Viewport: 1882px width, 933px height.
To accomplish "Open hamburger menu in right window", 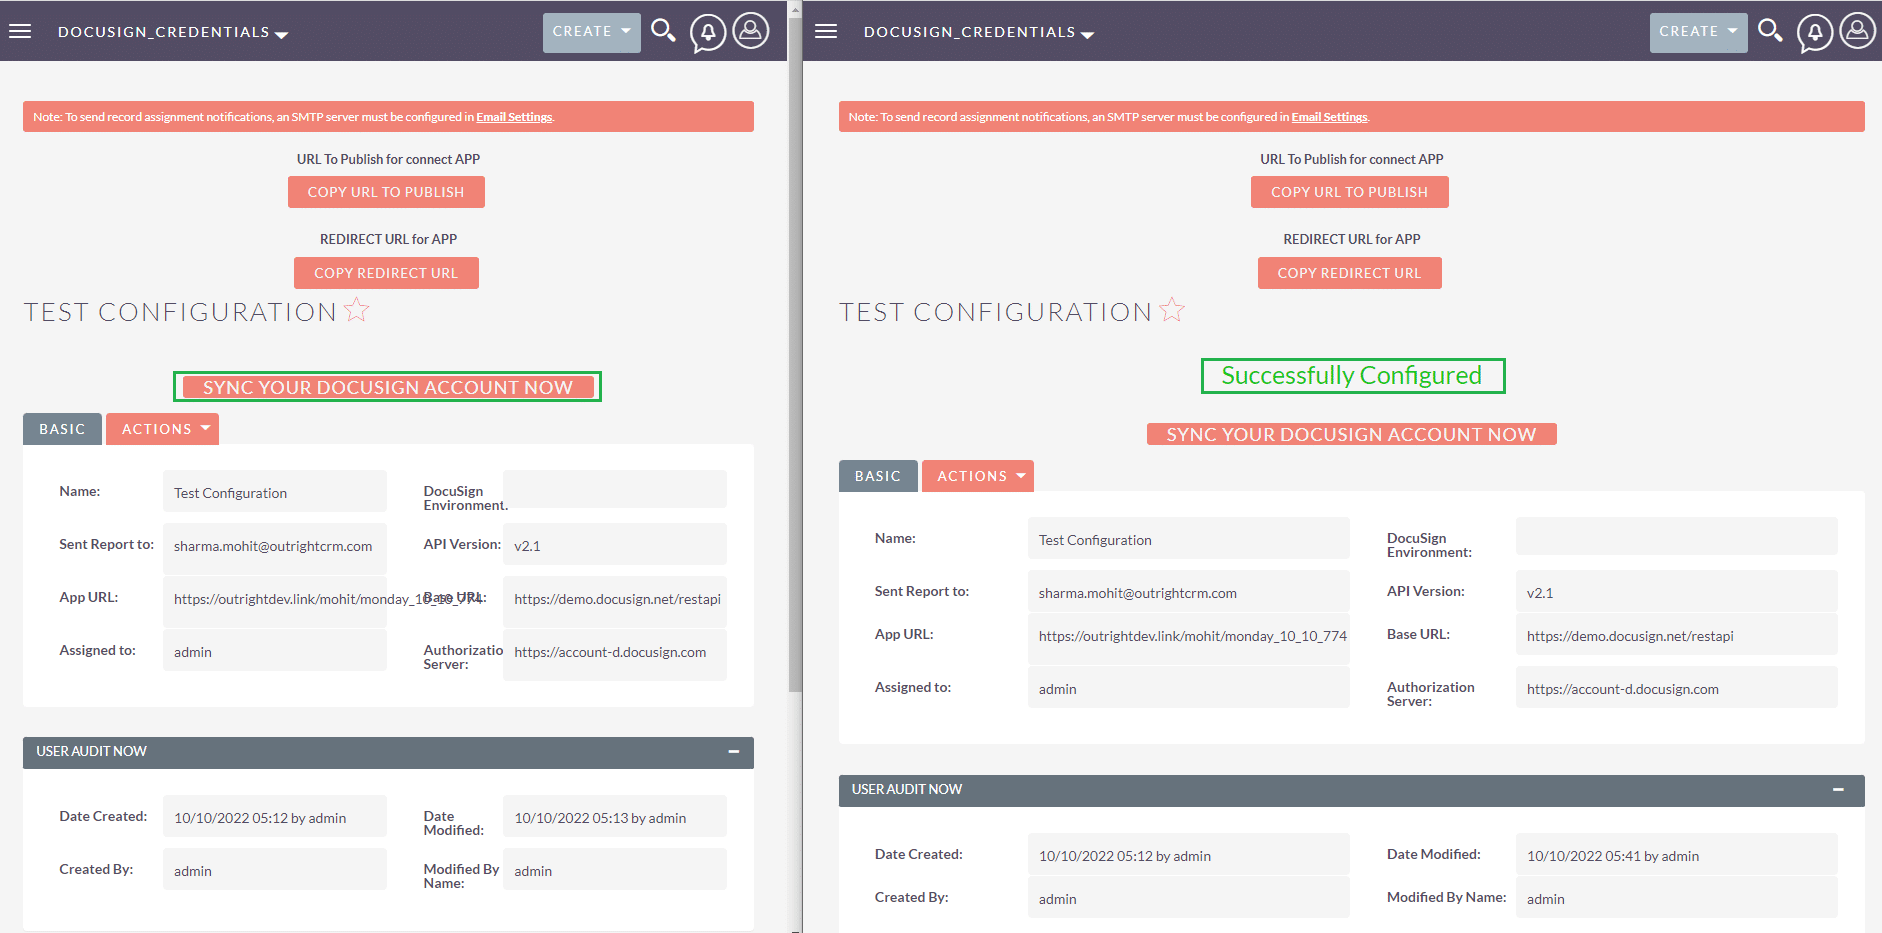I will click(x=826, y=31).
